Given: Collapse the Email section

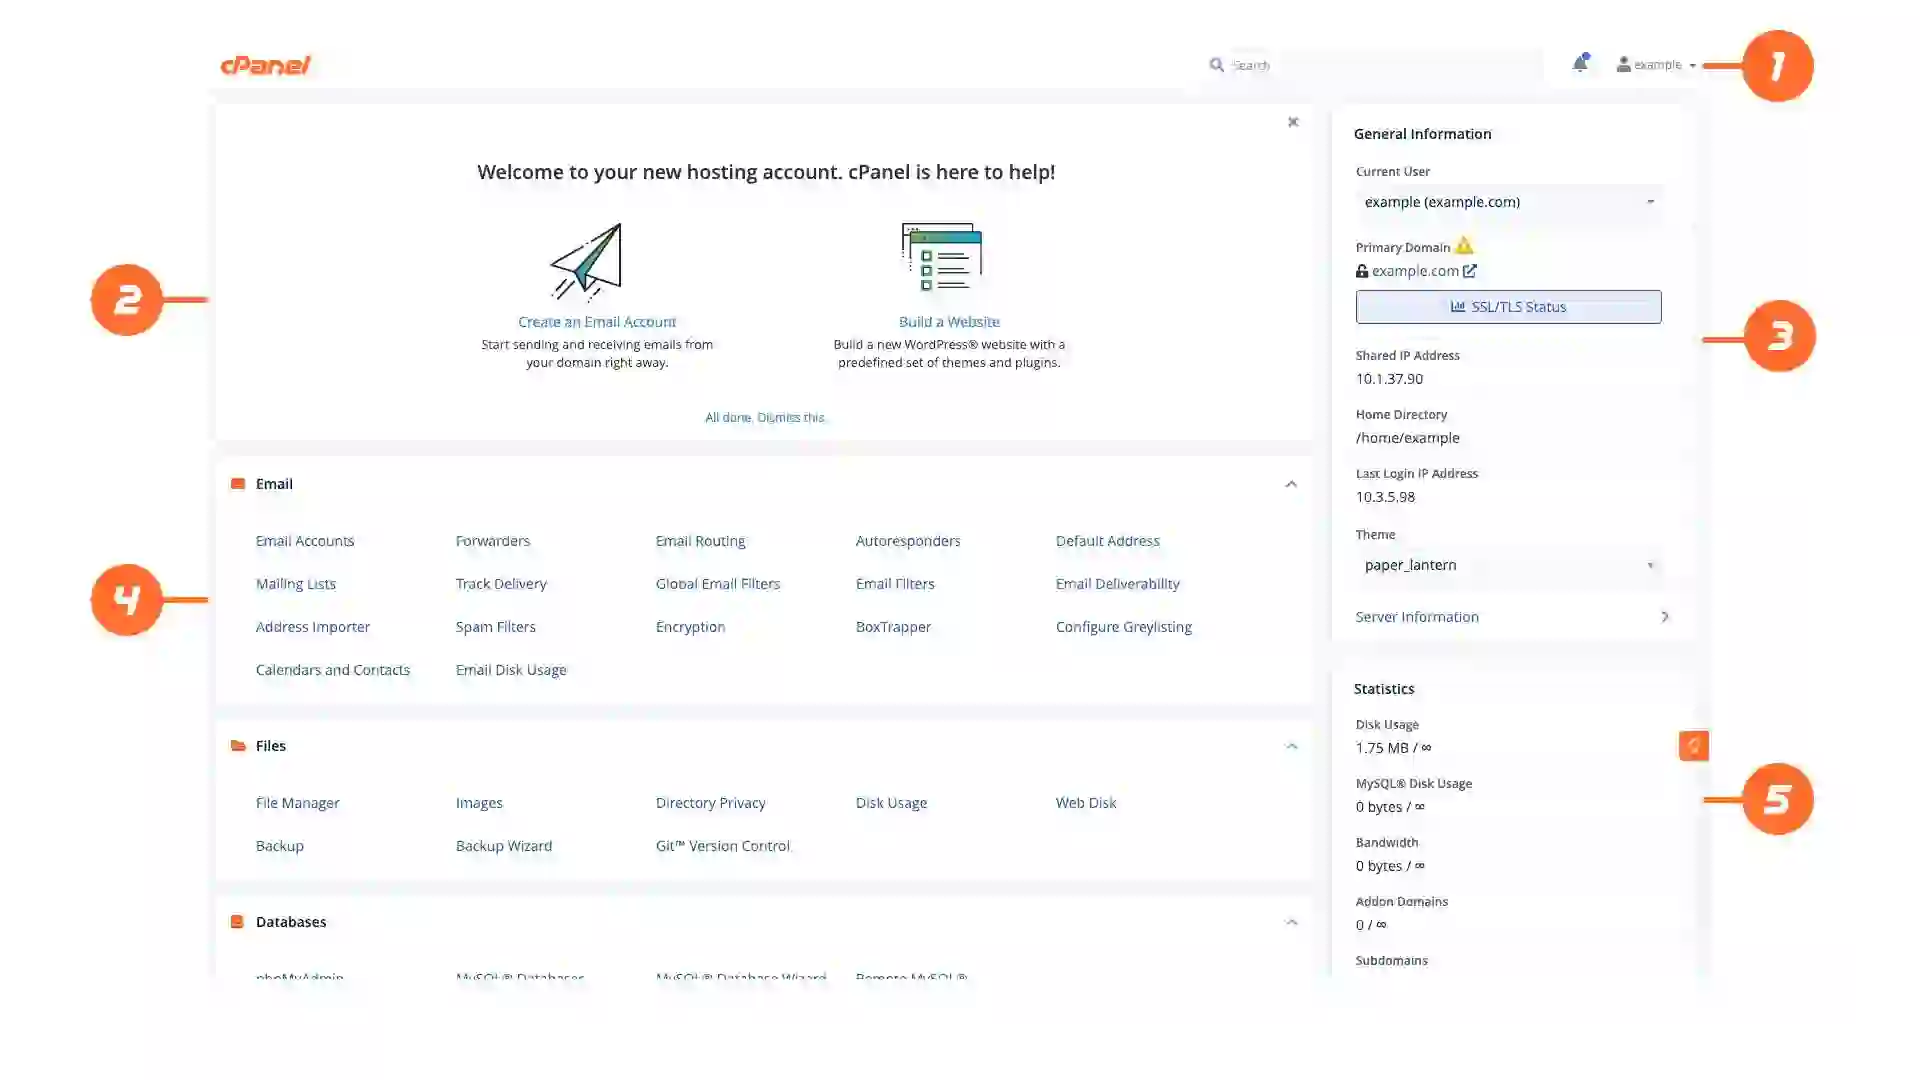Looking at the screenshot, I should pyautogui.click(x=1291, y=484).
